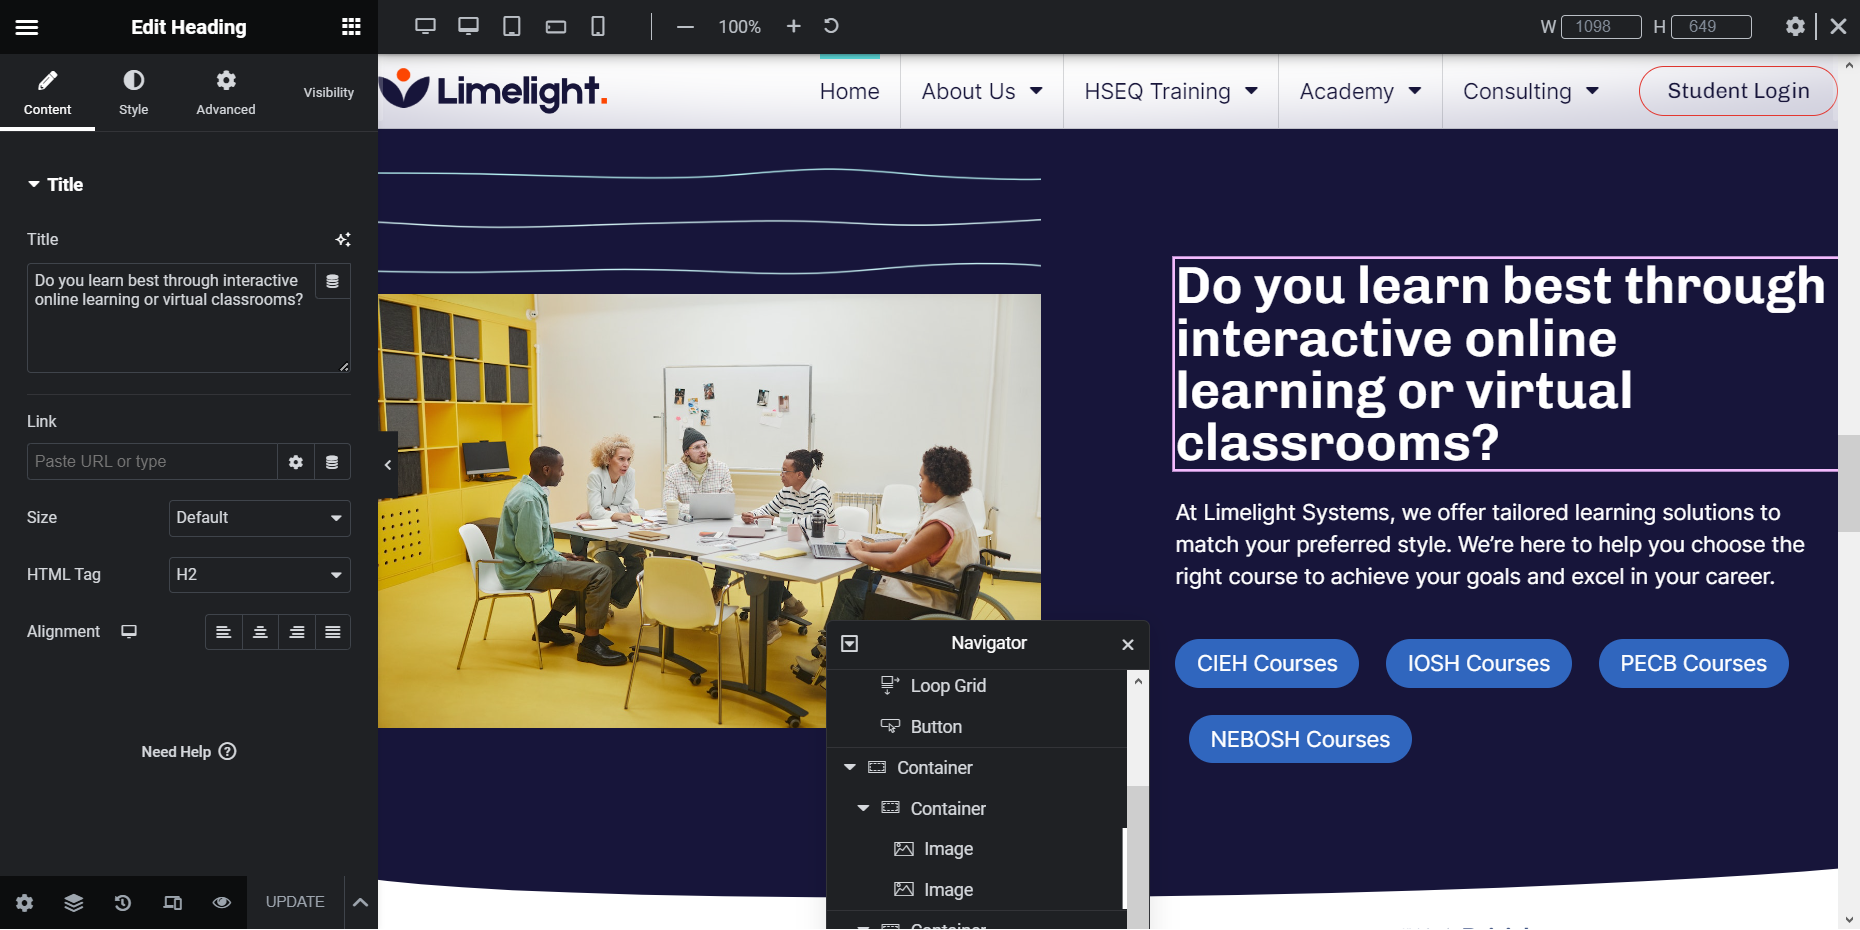Screen dimensions: 1860x930
Task: Set alignment to justified
Action: 333,632
